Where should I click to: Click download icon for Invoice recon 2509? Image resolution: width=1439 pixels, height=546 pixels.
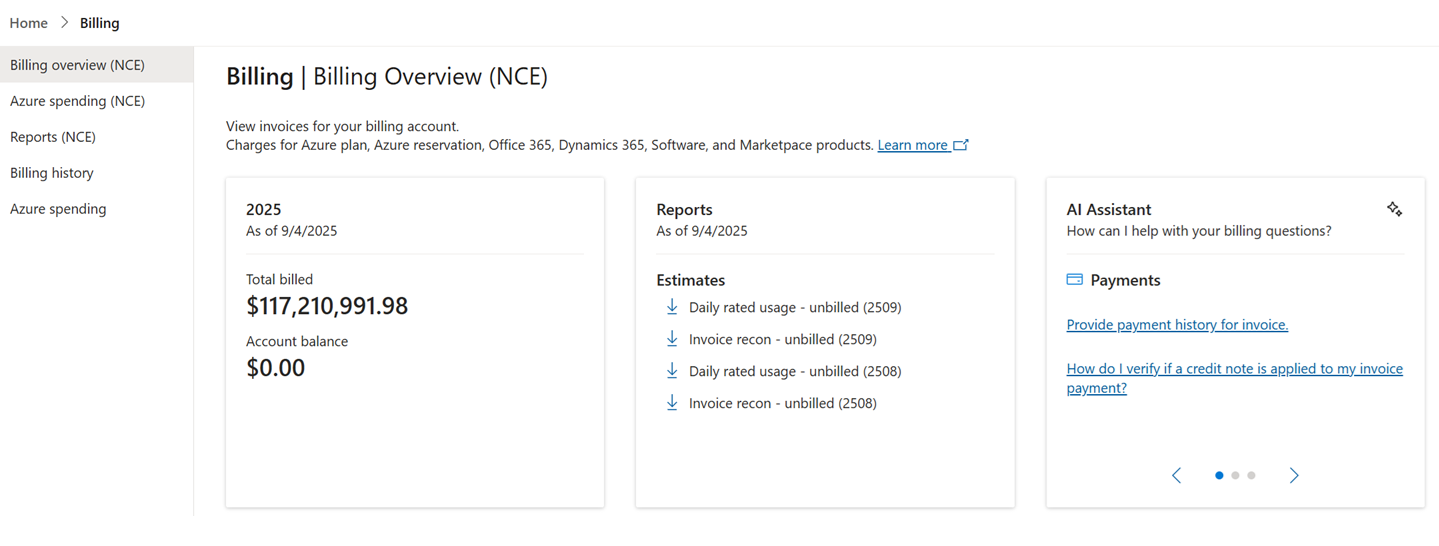tap(672, 339)
